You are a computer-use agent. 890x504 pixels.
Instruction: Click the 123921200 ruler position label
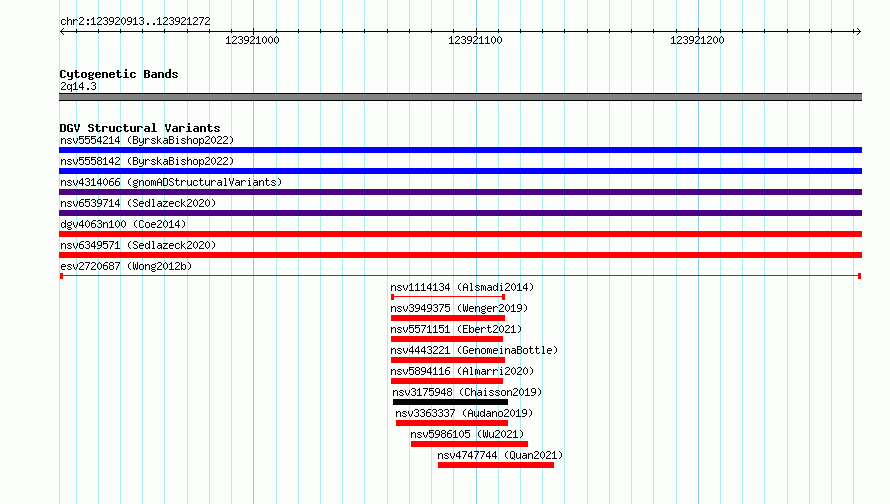pos(697,40)
